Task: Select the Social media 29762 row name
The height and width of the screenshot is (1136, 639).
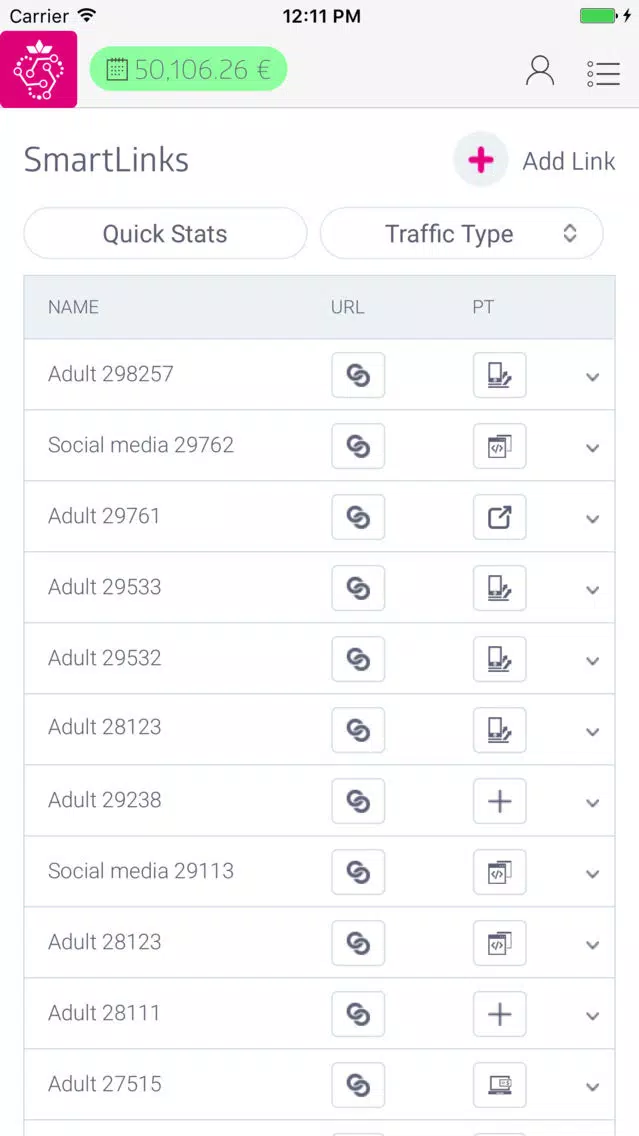Action: click(x=141, y=445)
